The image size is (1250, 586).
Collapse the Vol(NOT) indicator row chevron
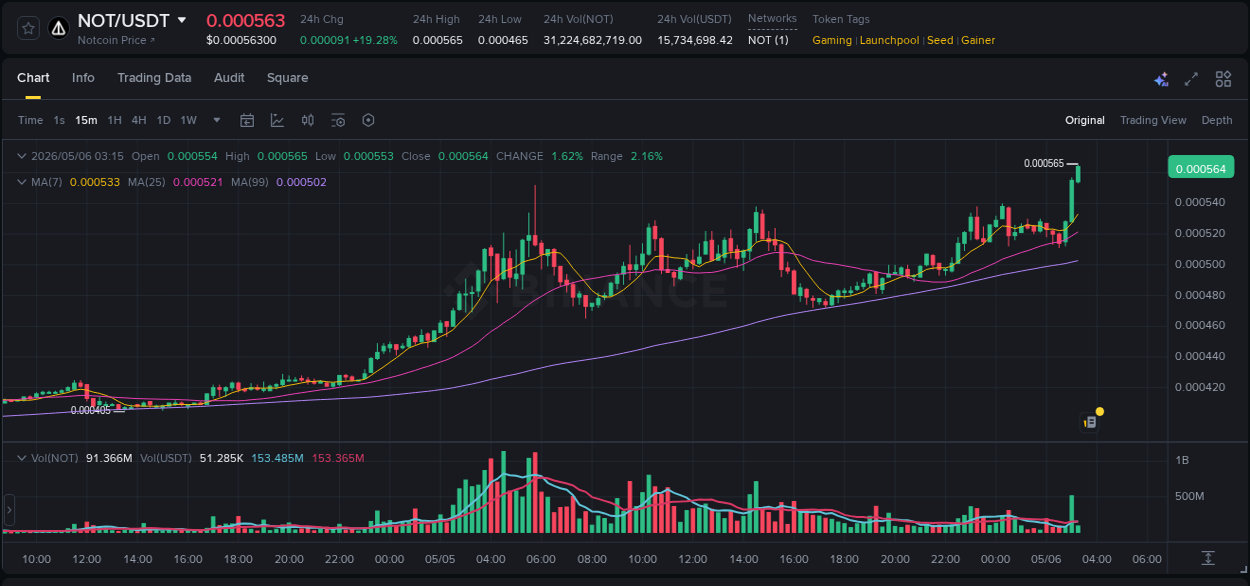coord(22,457)
